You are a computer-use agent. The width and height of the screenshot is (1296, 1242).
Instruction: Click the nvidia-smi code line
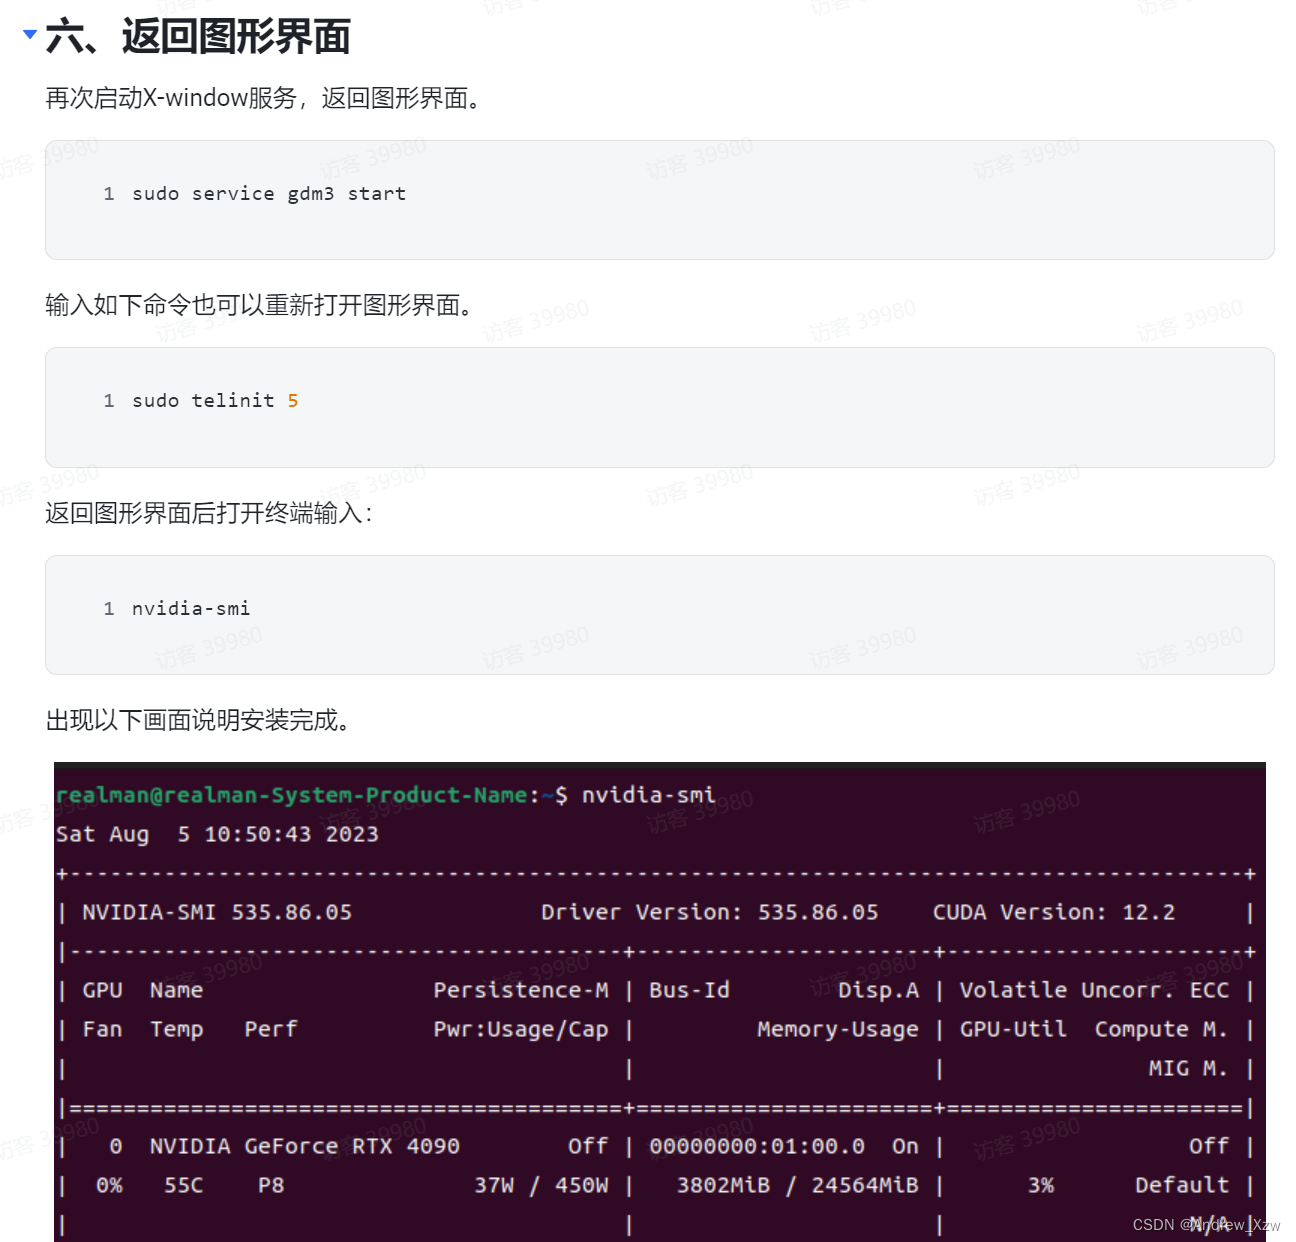point(191,608)
